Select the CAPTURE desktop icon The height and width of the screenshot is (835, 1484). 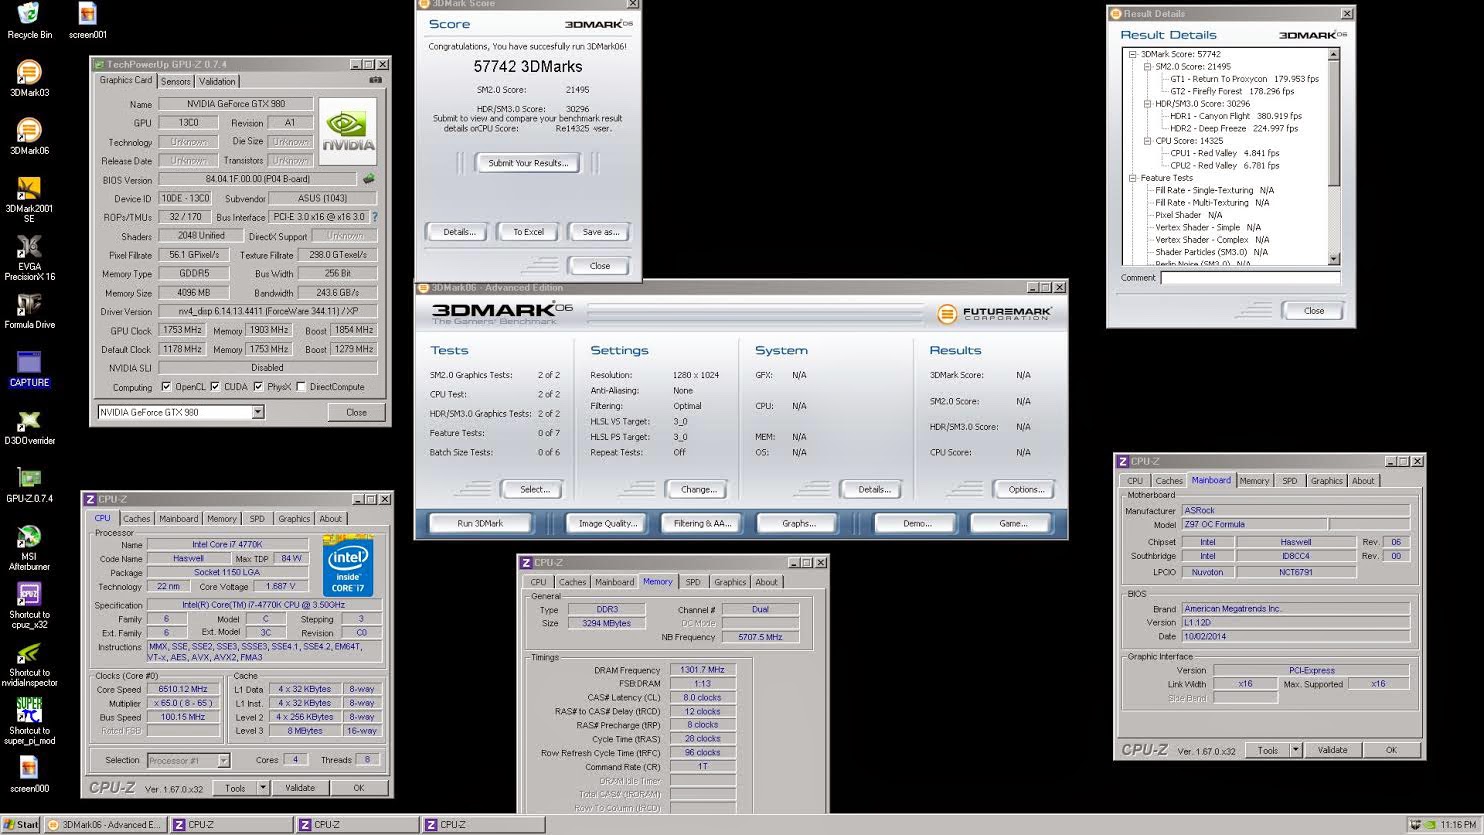29,368
